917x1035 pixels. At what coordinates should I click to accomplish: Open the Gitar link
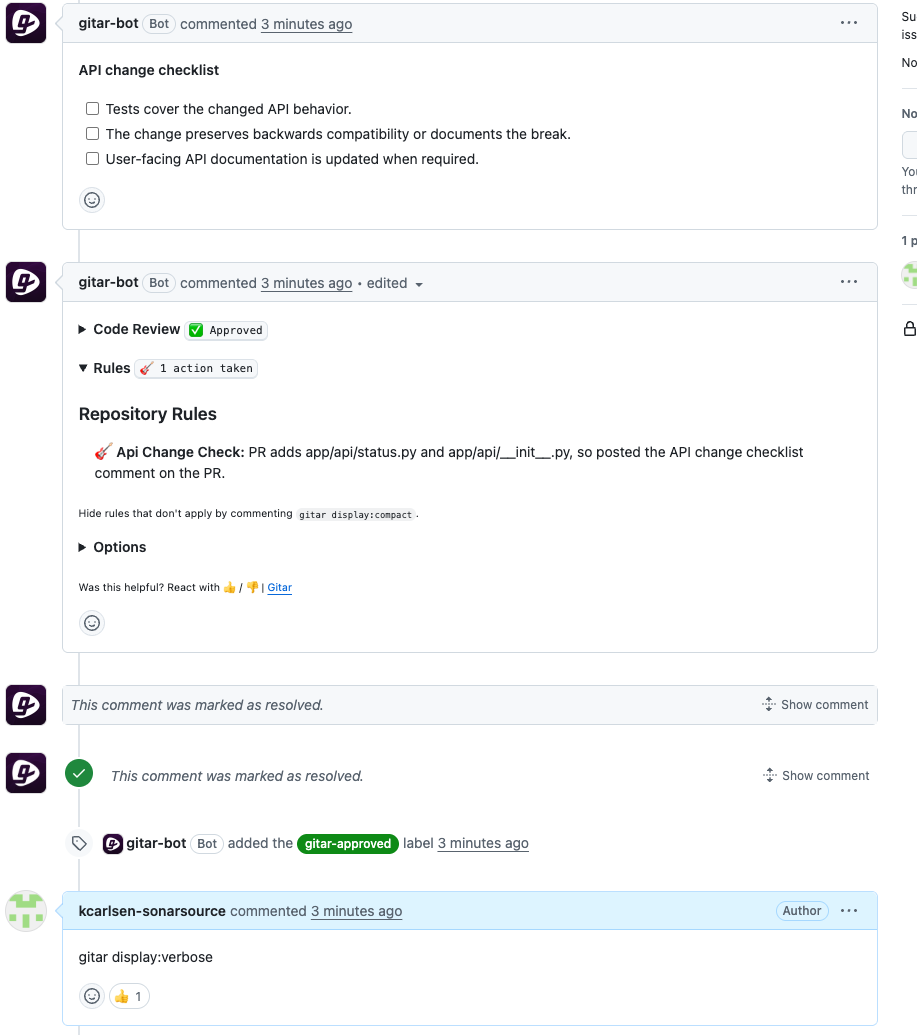(279, 587)
